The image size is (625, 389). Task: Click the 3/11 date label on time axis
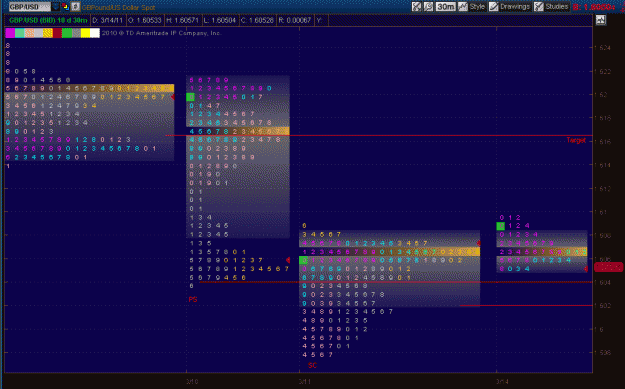click(305, 381)
